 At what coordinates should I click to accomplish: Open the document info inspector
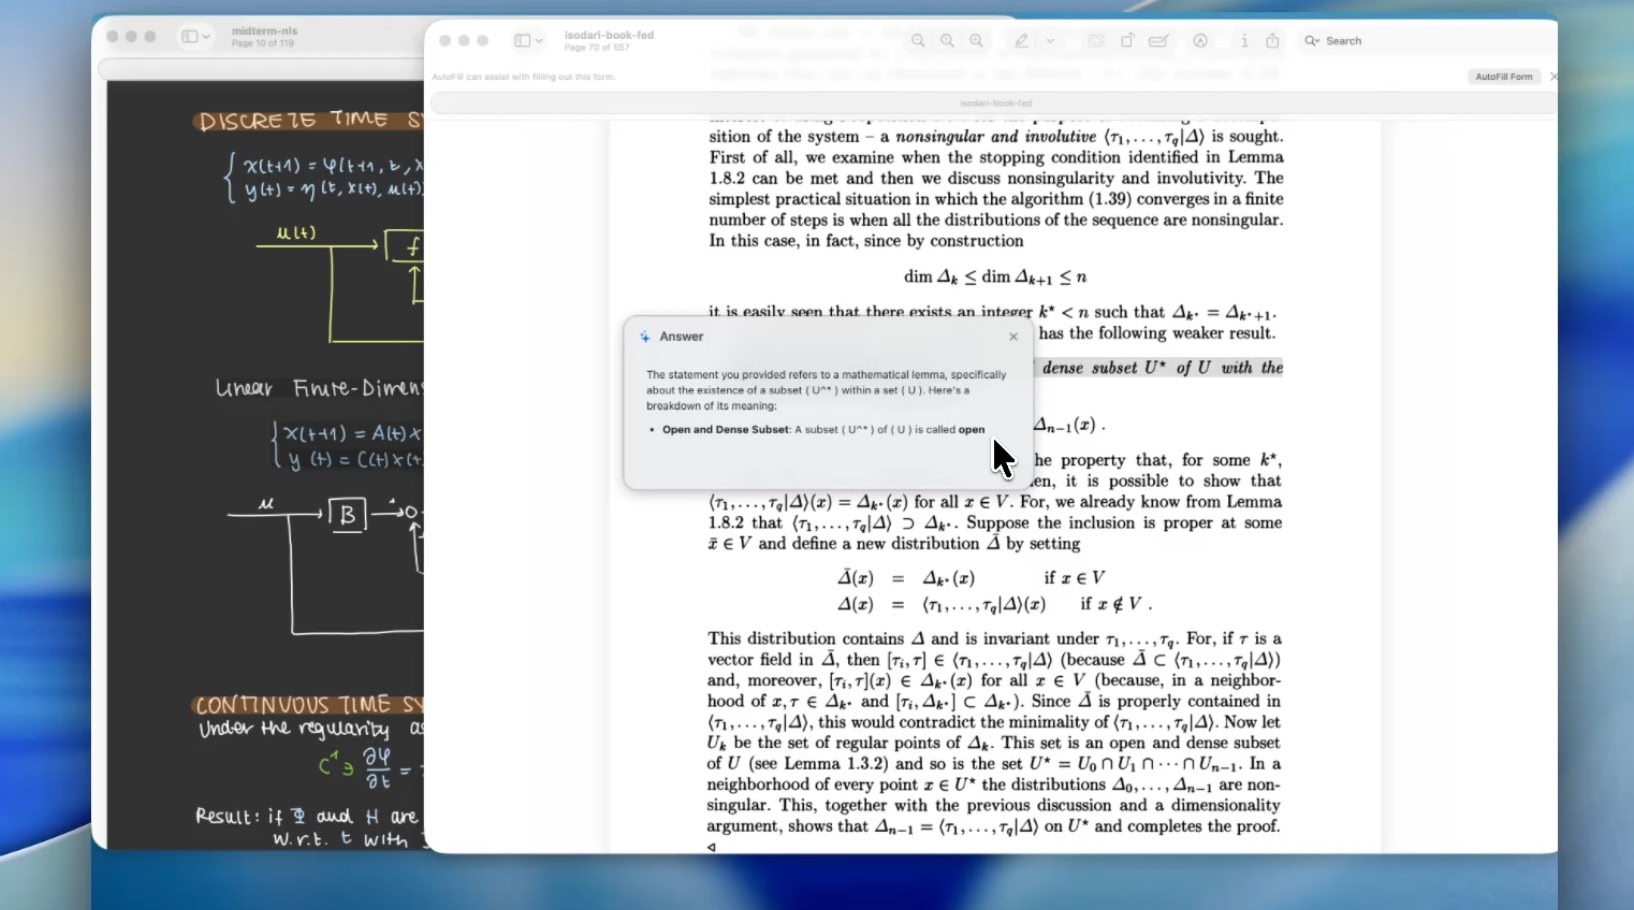tap(1244, 41)
